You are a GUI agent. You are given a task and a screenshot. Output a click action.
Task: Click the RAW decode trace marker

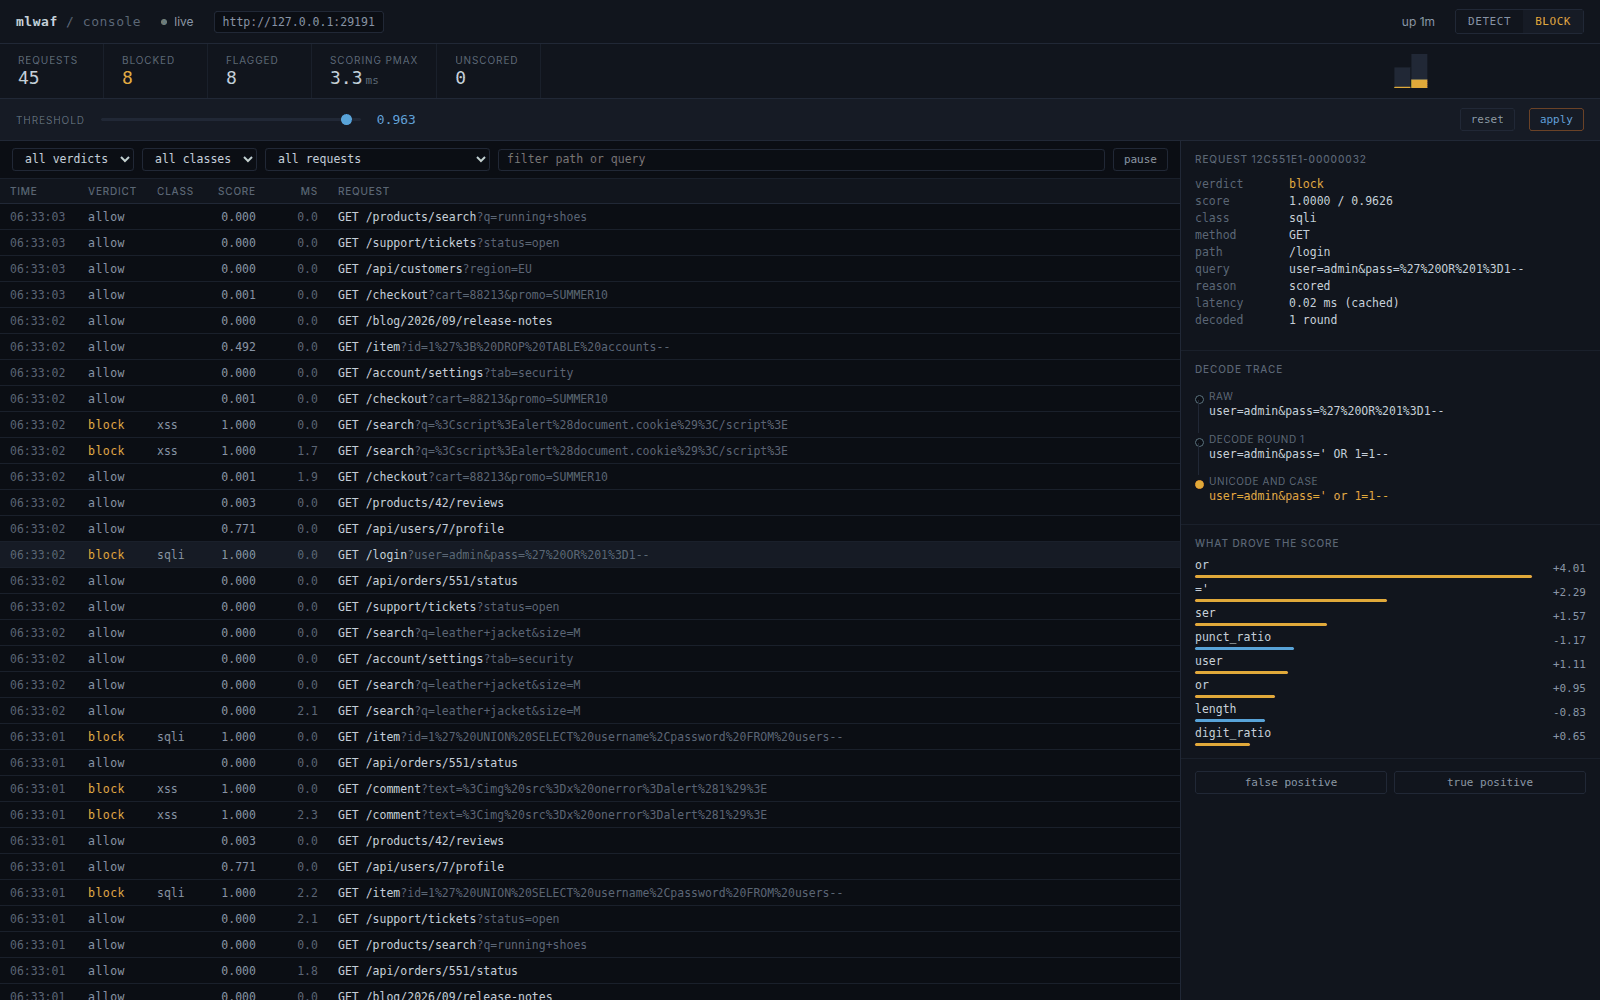[1199, 399]
